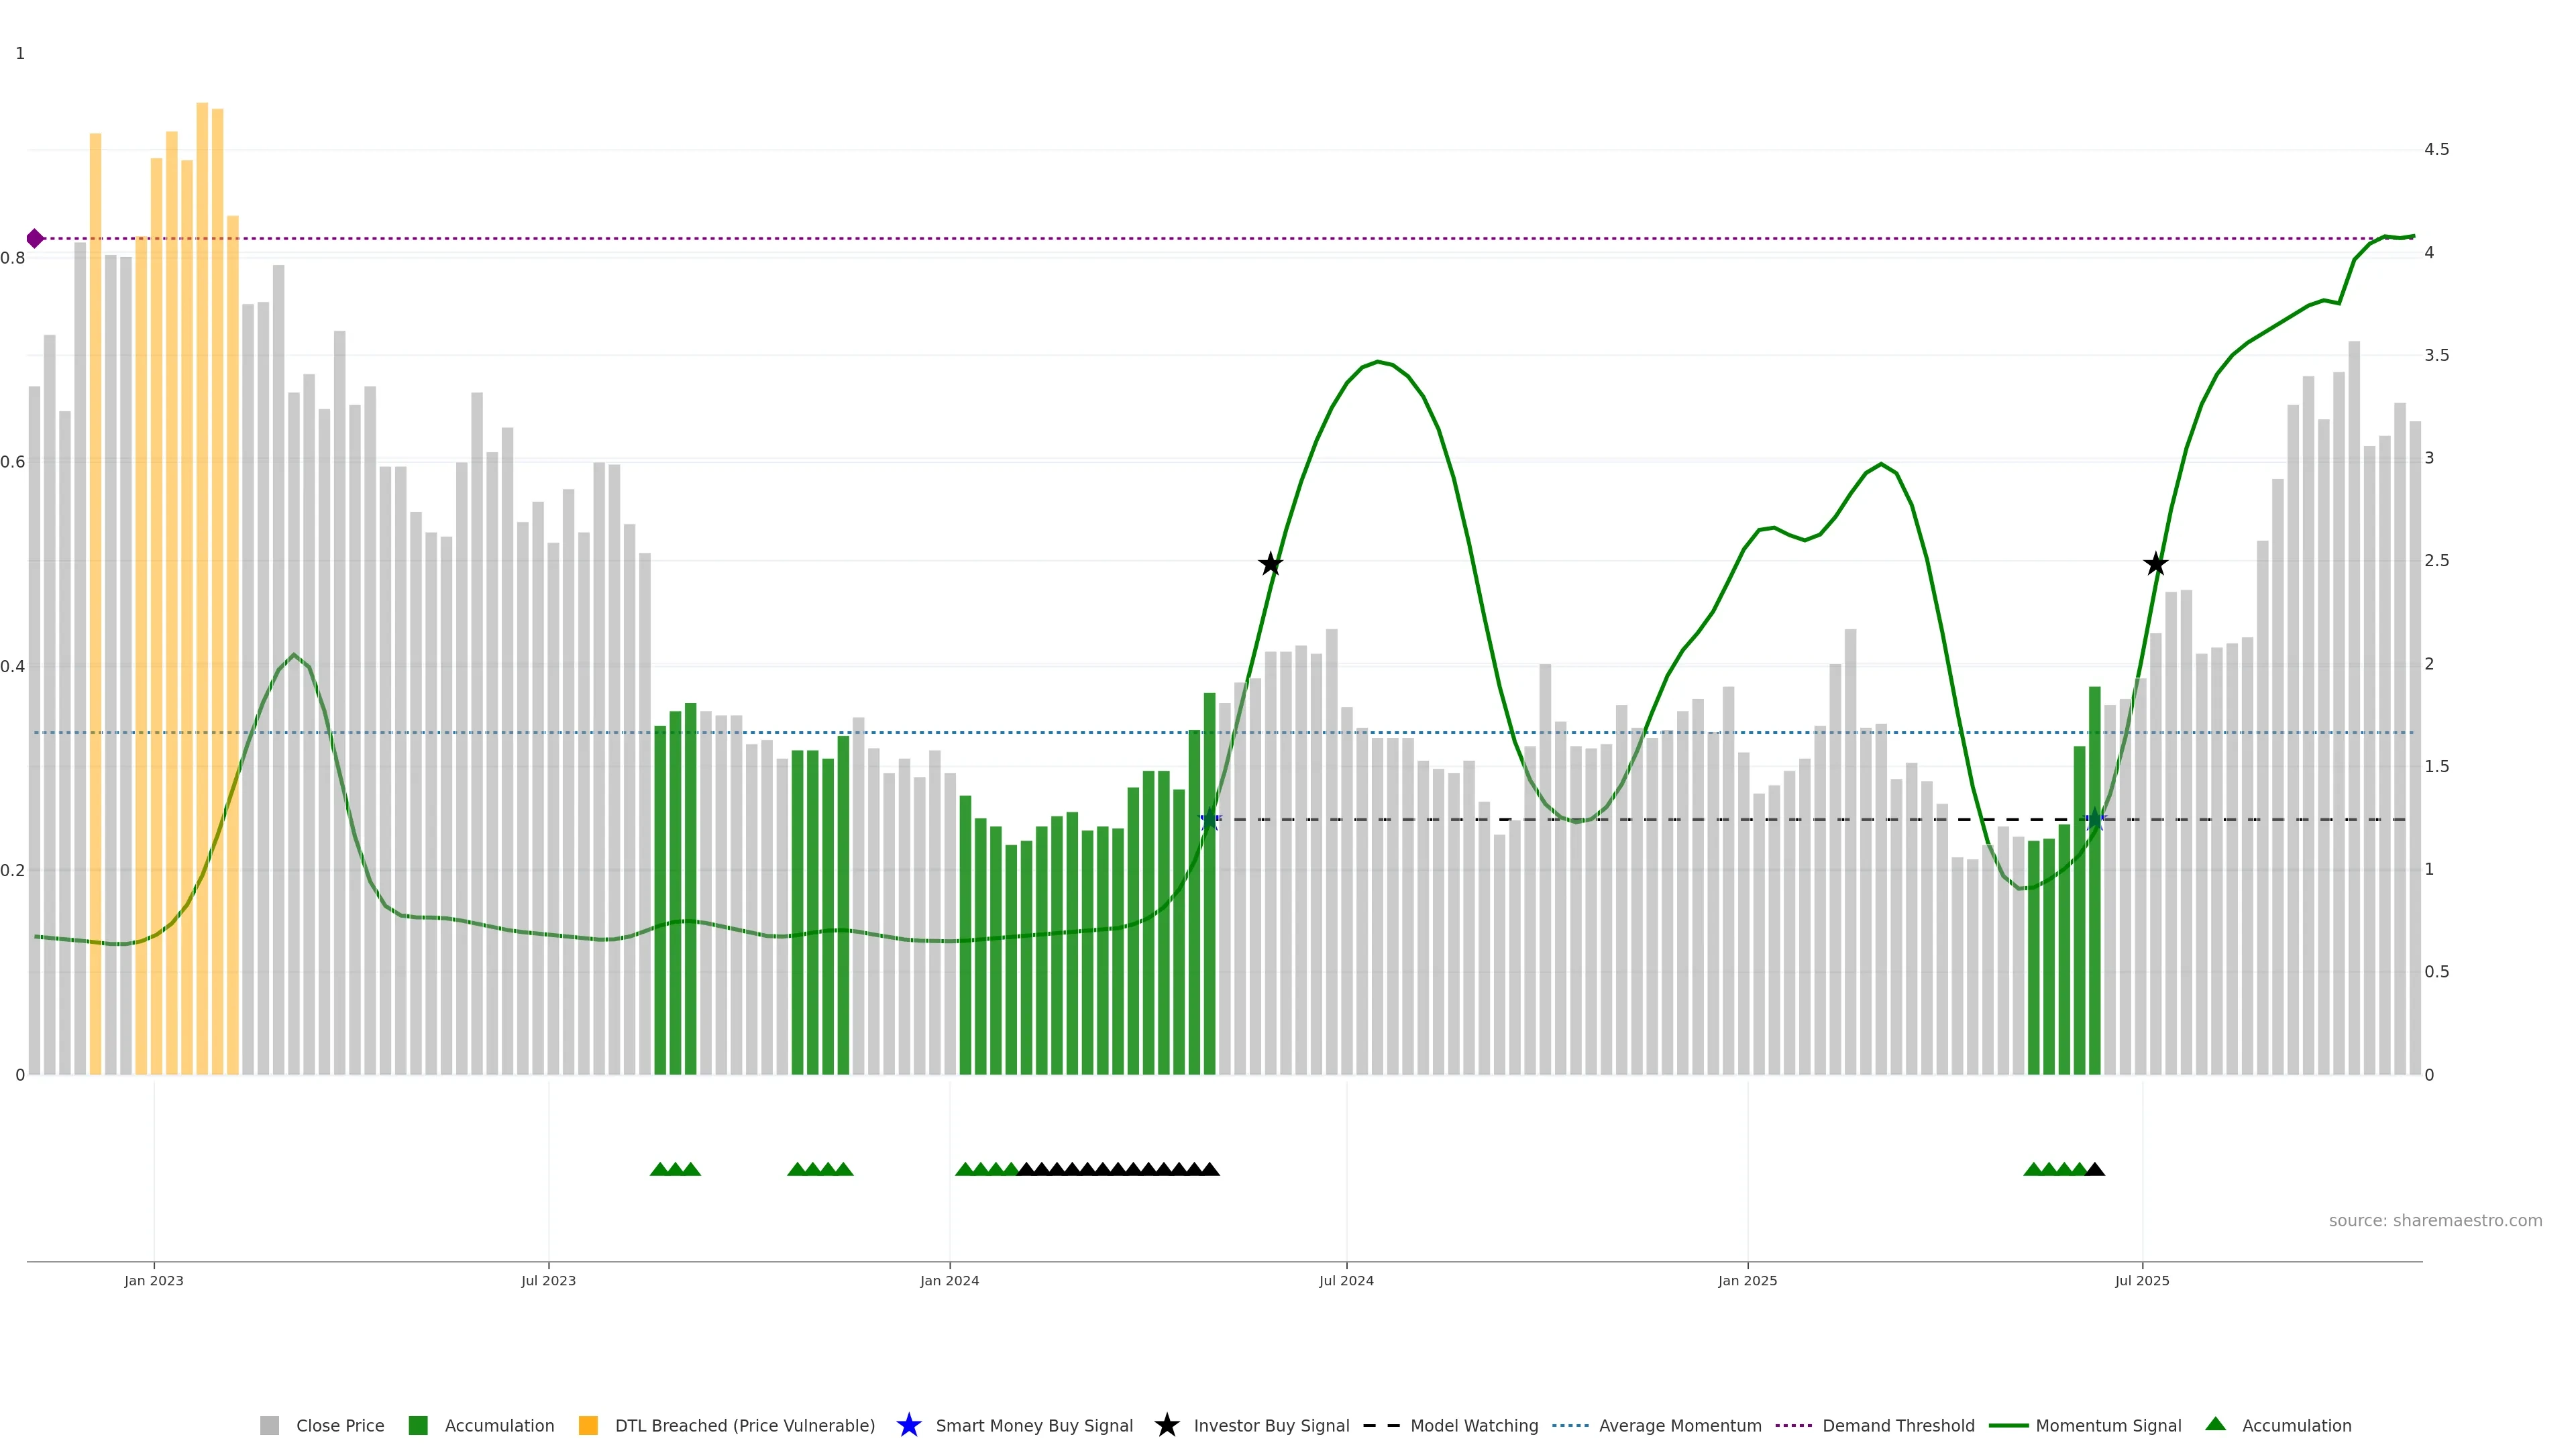Screen dimensions: 2576x1449
Task: Click the second Investor Buy star near Jul 2025
Action: click(2156, 564)
